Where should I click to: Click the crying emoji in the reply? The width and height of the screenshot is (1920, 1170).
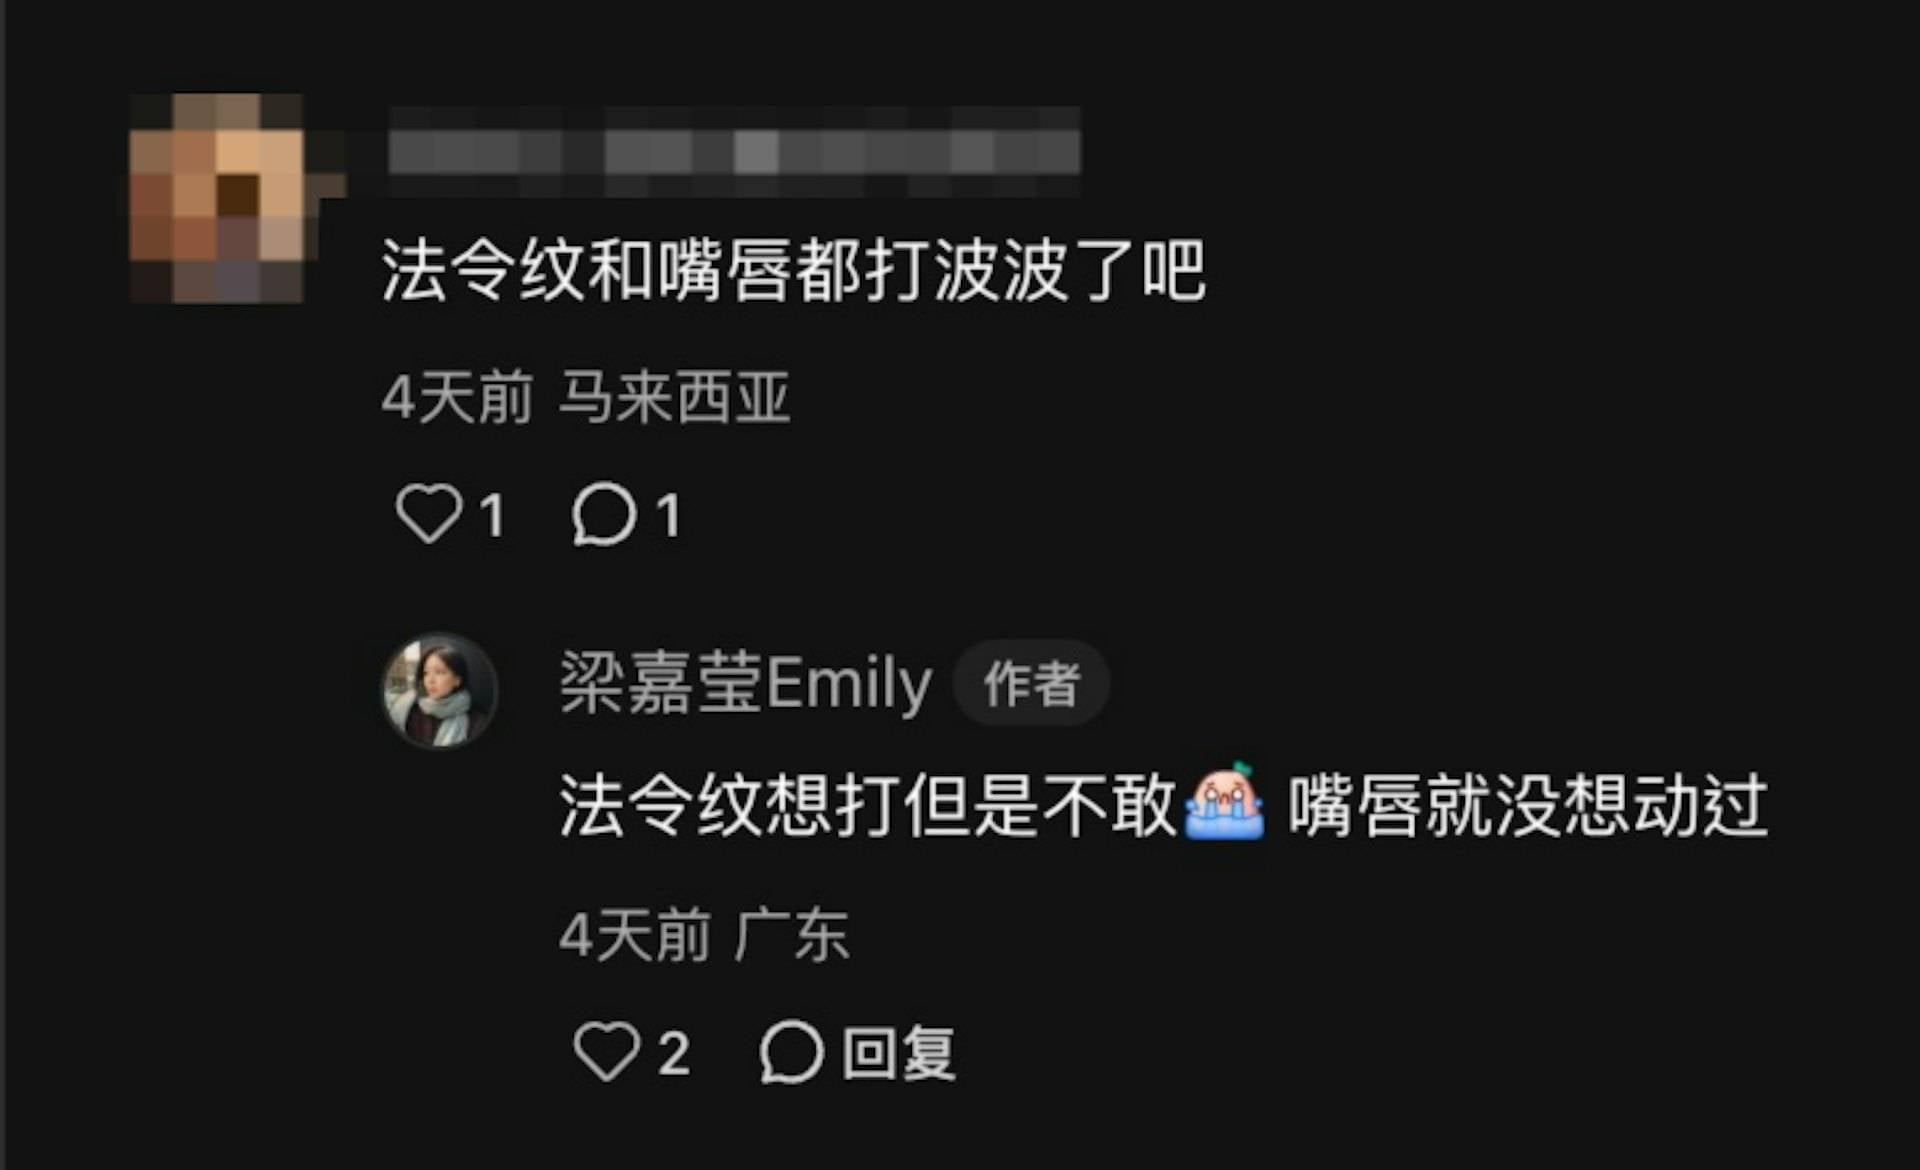pos(1224,801)
